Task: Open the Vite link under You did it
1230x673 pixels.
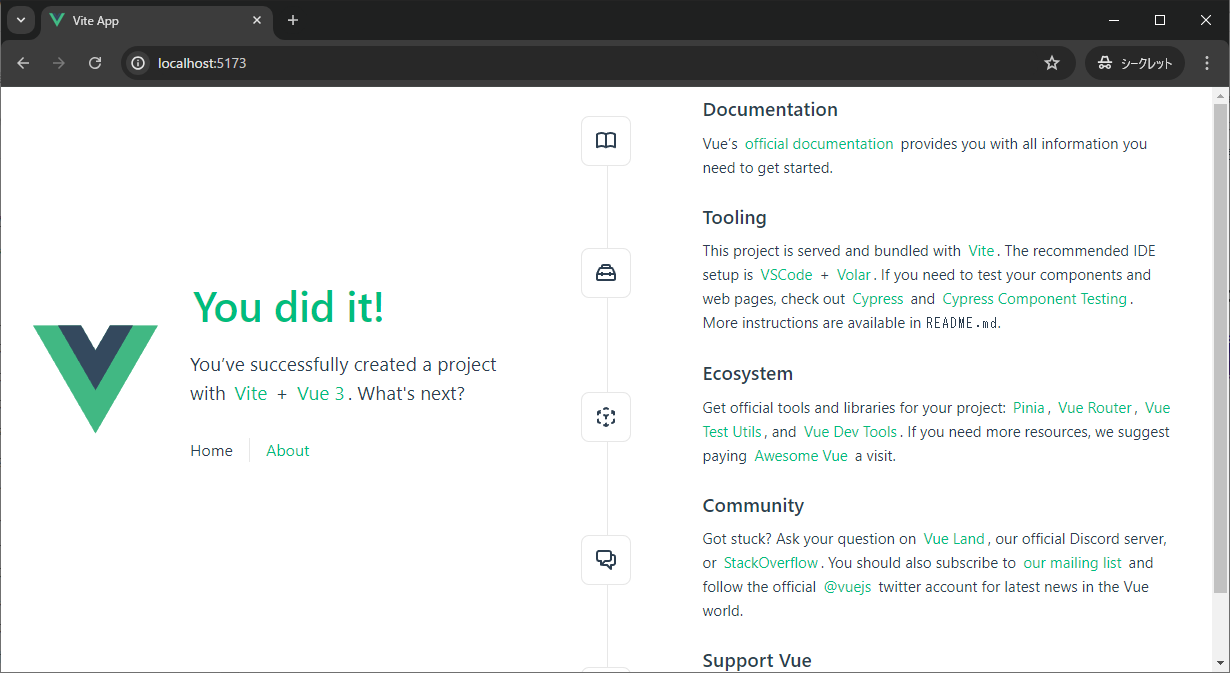Action: (x=251, y=394)
